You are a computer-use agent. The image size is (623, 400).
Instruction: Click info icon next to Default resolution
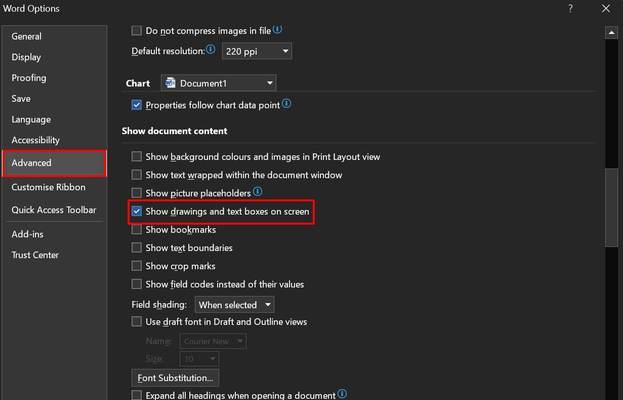(211, 49)
